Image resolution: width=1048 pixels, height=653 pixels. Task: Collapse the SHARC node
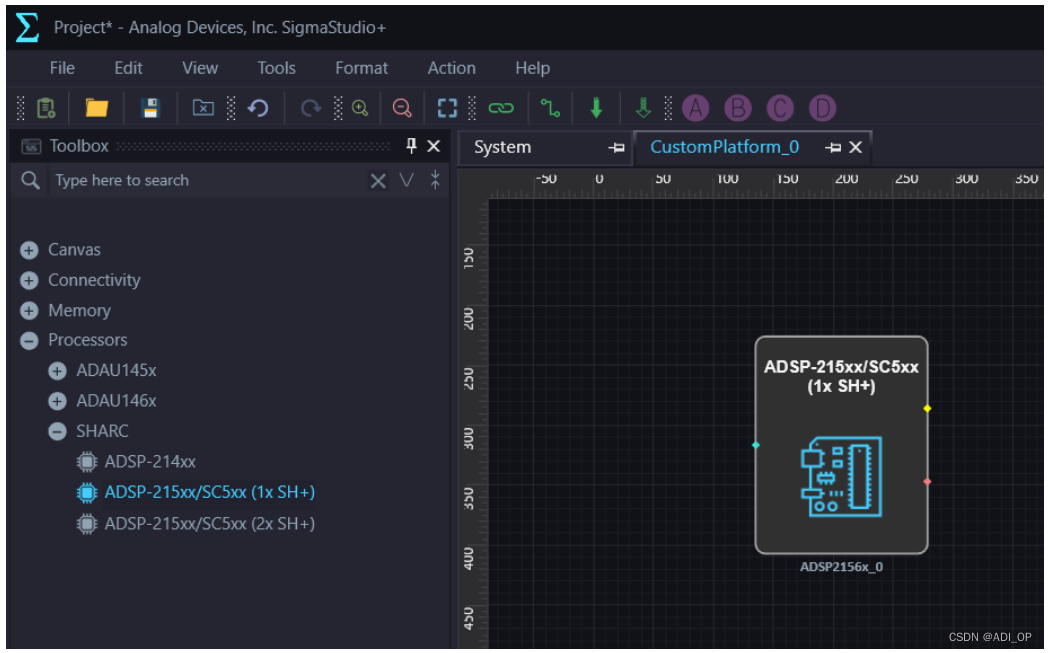(x=57, y=432)
